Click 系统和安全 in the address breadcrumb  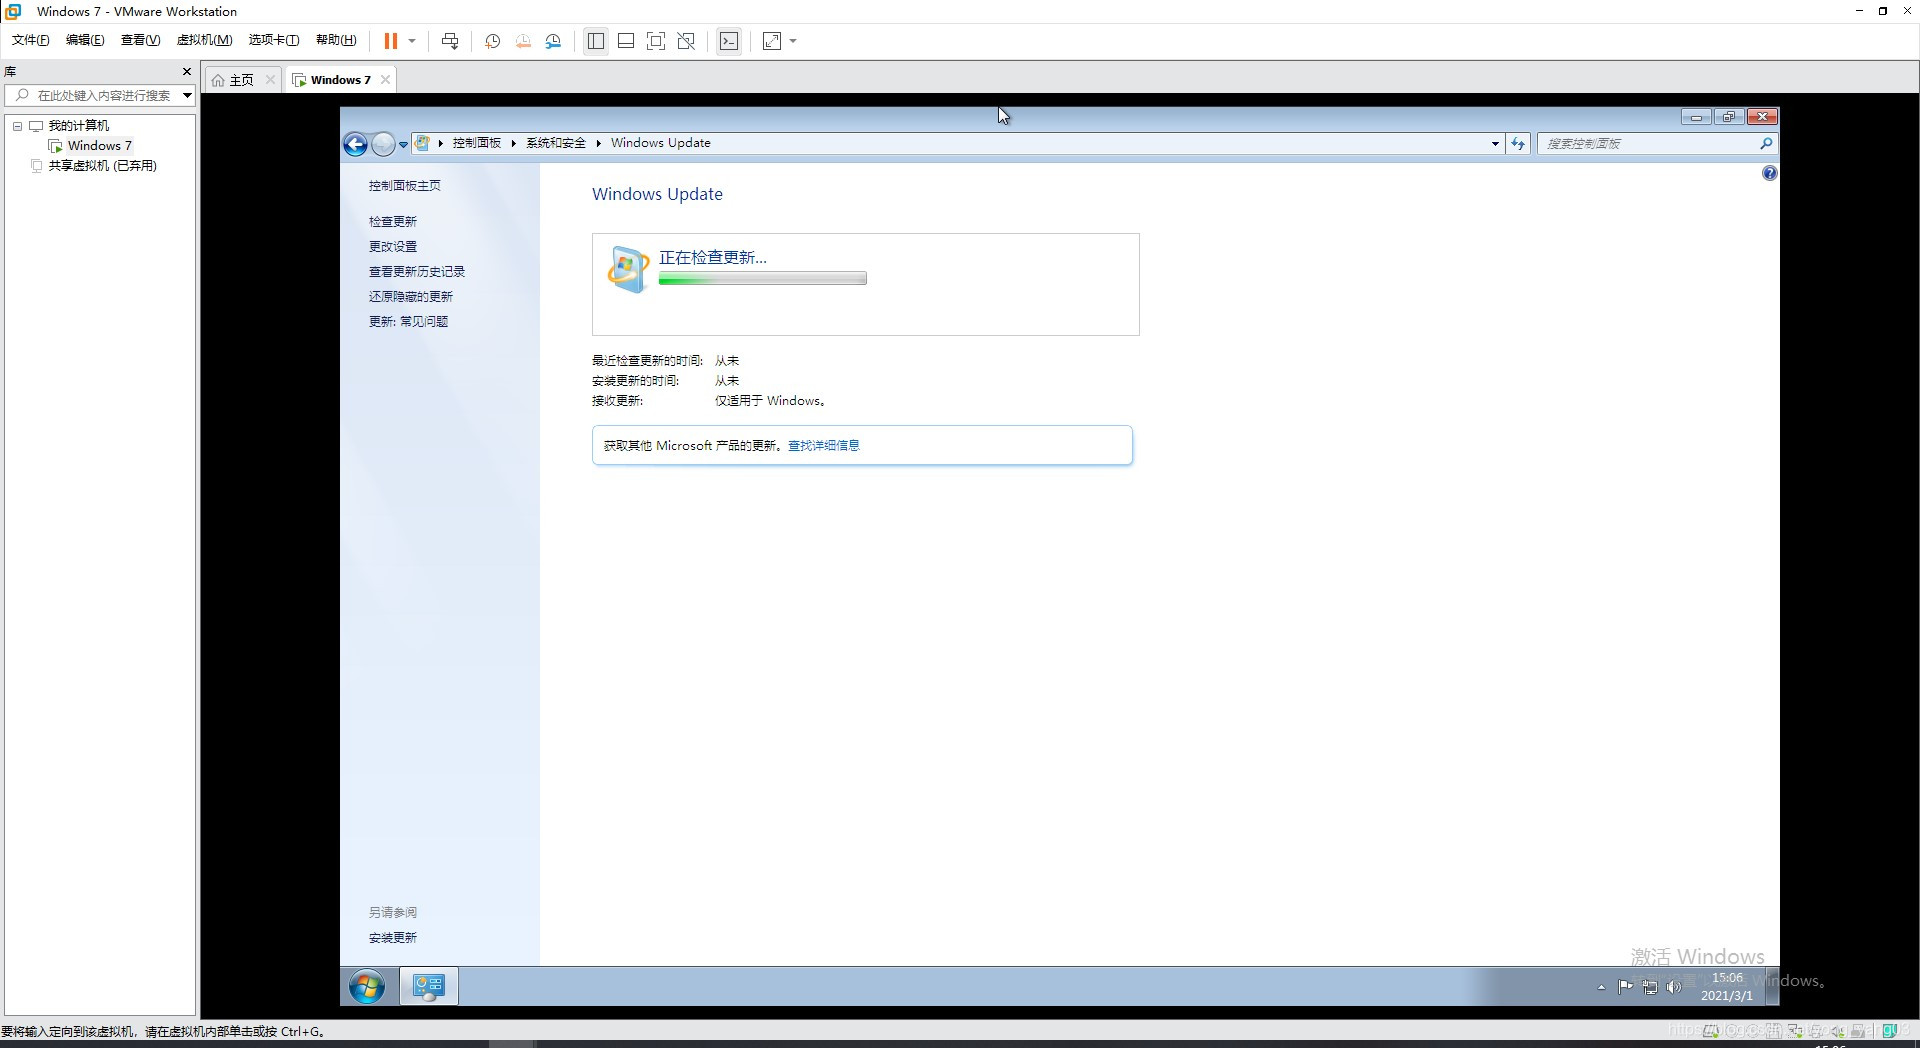click(x=556, y=143)
